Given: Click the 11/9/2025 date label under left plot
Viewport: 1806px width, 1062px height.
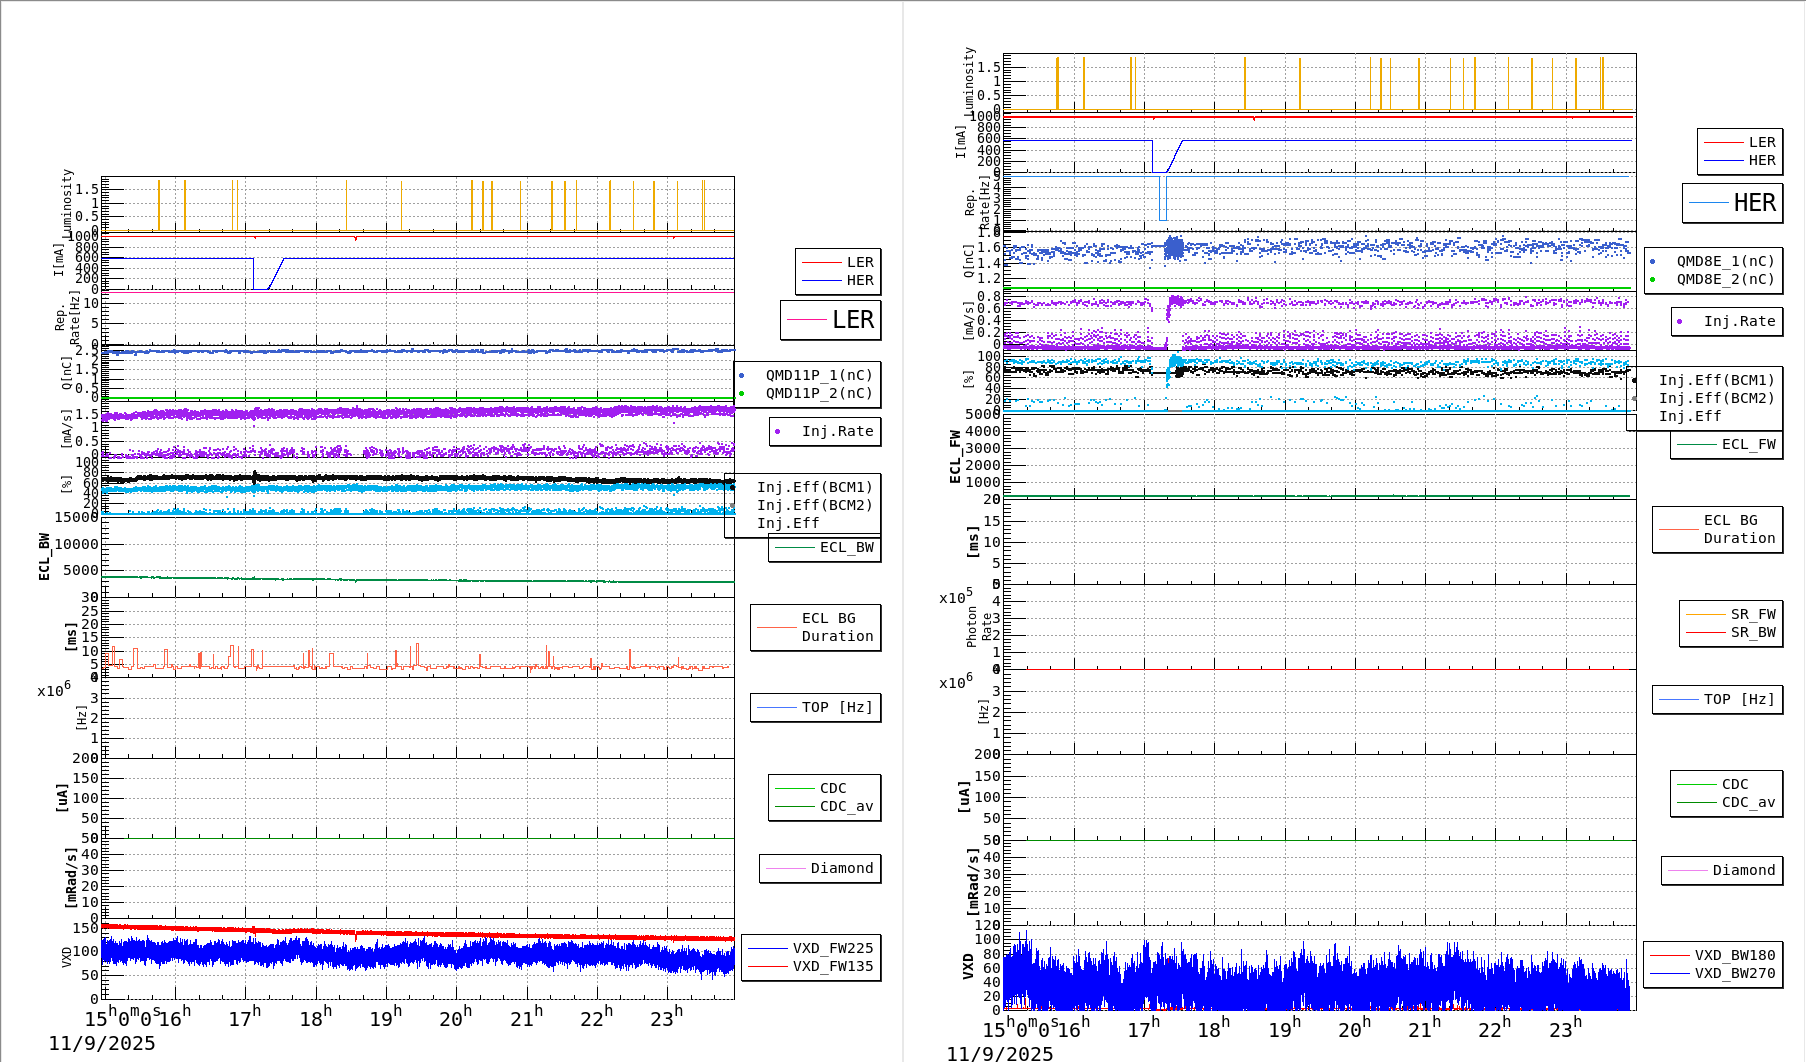Looking at the screenshot, I should pos(102,1043).
